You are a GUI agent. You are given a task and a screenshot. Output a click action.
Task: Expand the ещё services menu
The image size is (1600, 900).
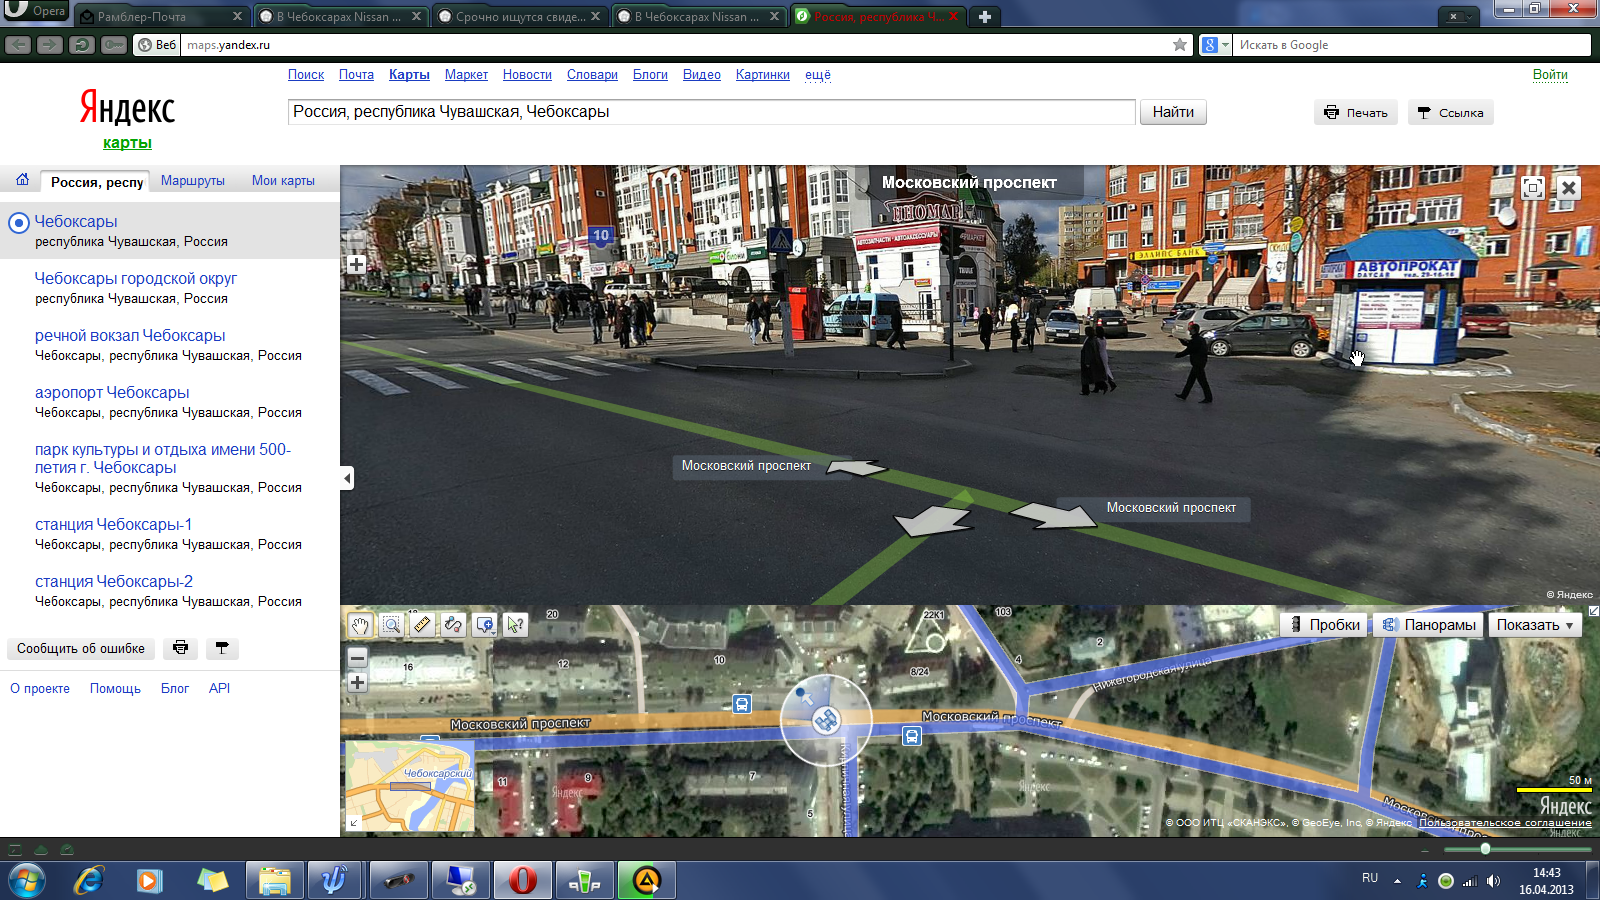click(x=817, y=75)
